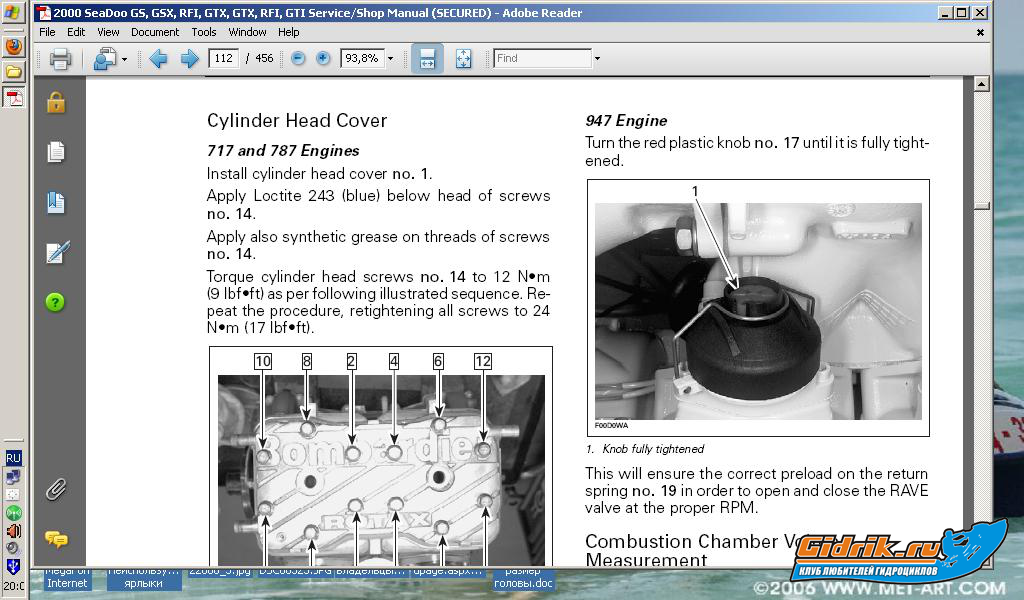Expand the Find options dropdown arrow

pos(597,59)
